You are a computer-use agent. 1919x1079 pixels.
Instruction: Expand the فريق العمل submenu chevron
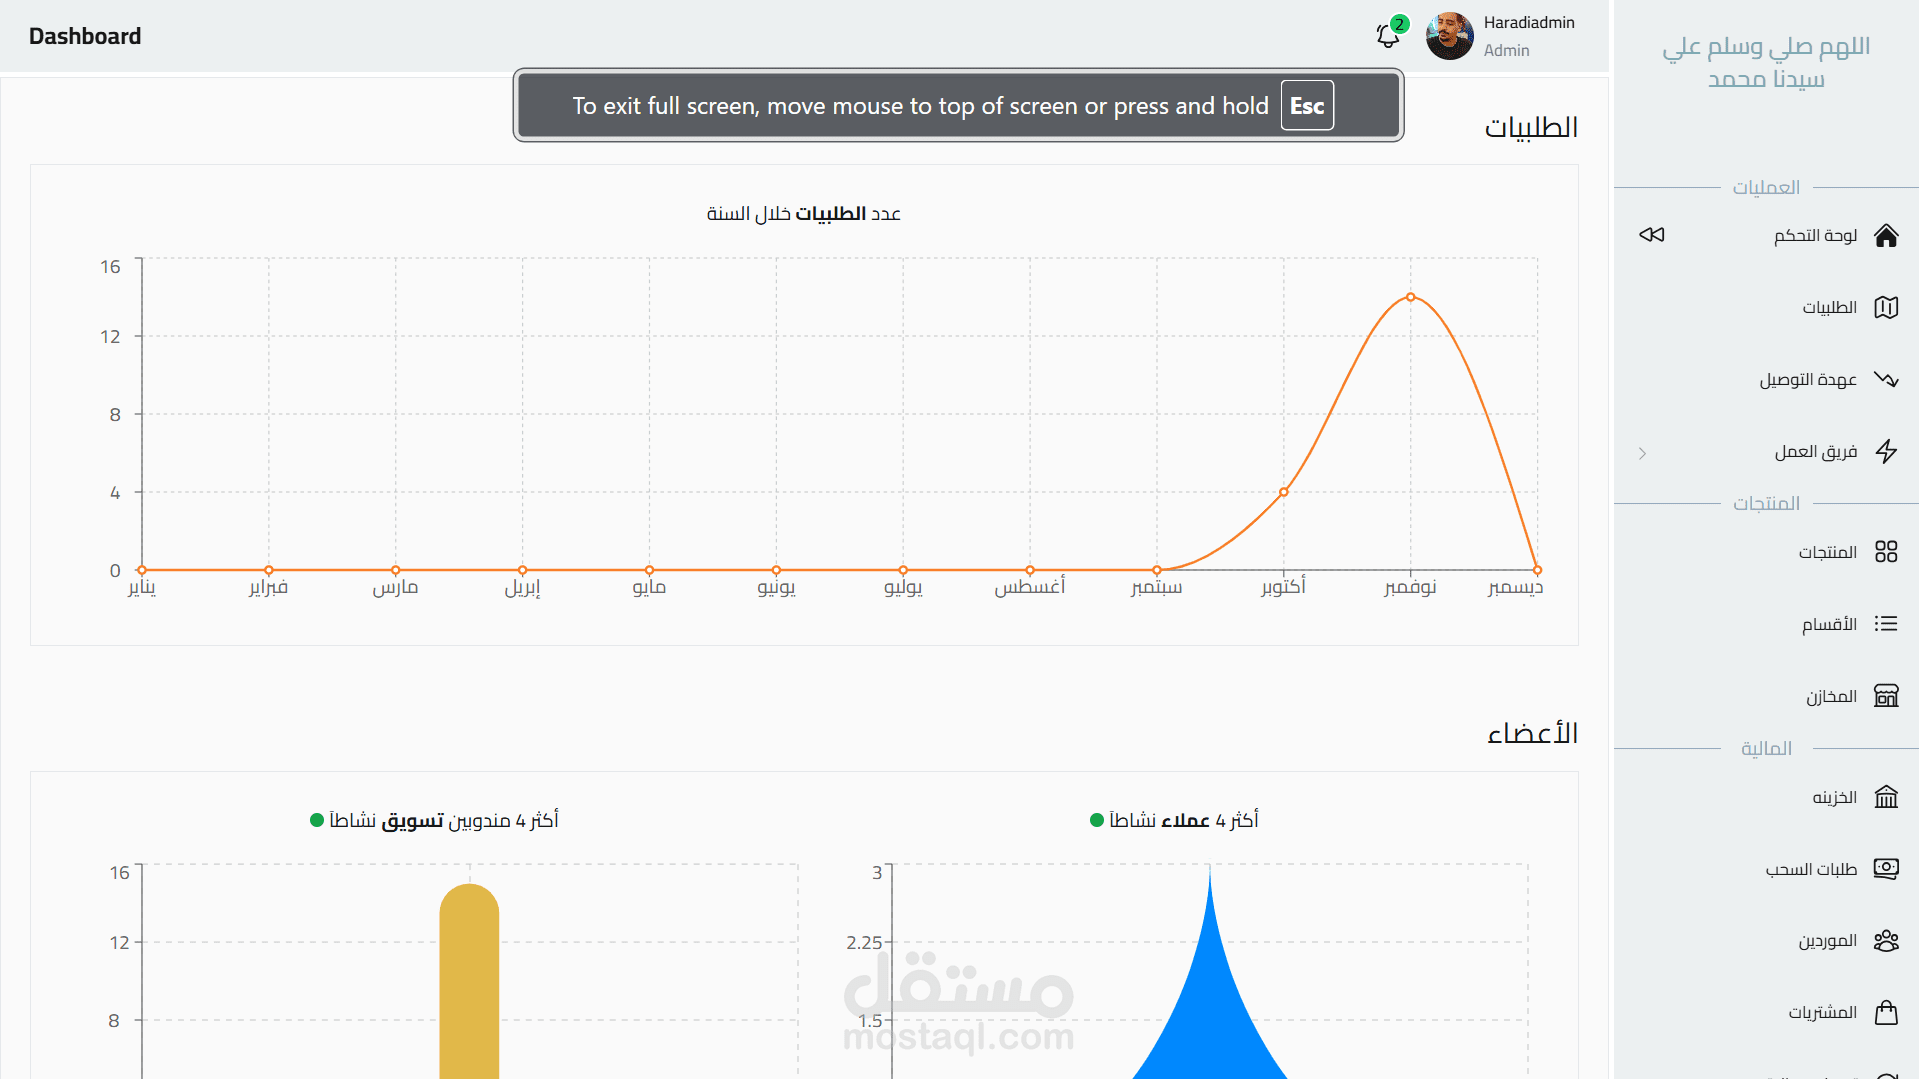[1642, 453]
